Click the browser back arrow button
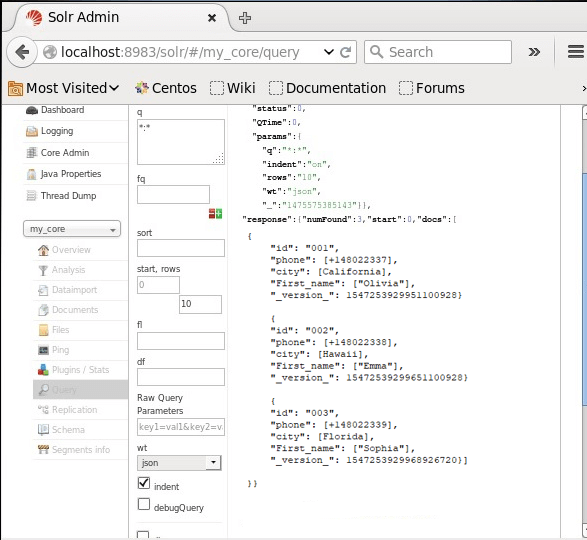Viewport: 587px width, 540px height. [22, 52]
